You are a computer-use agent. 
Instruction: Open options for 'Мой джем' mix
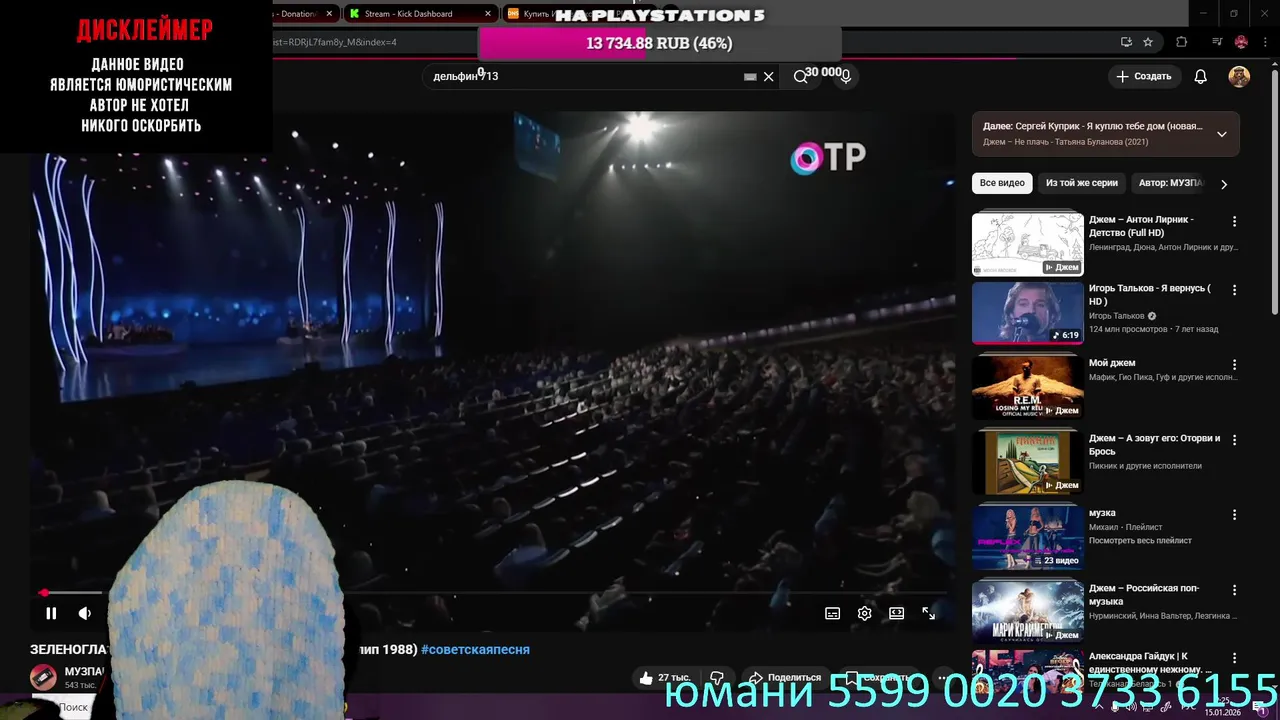point(1234,365)
